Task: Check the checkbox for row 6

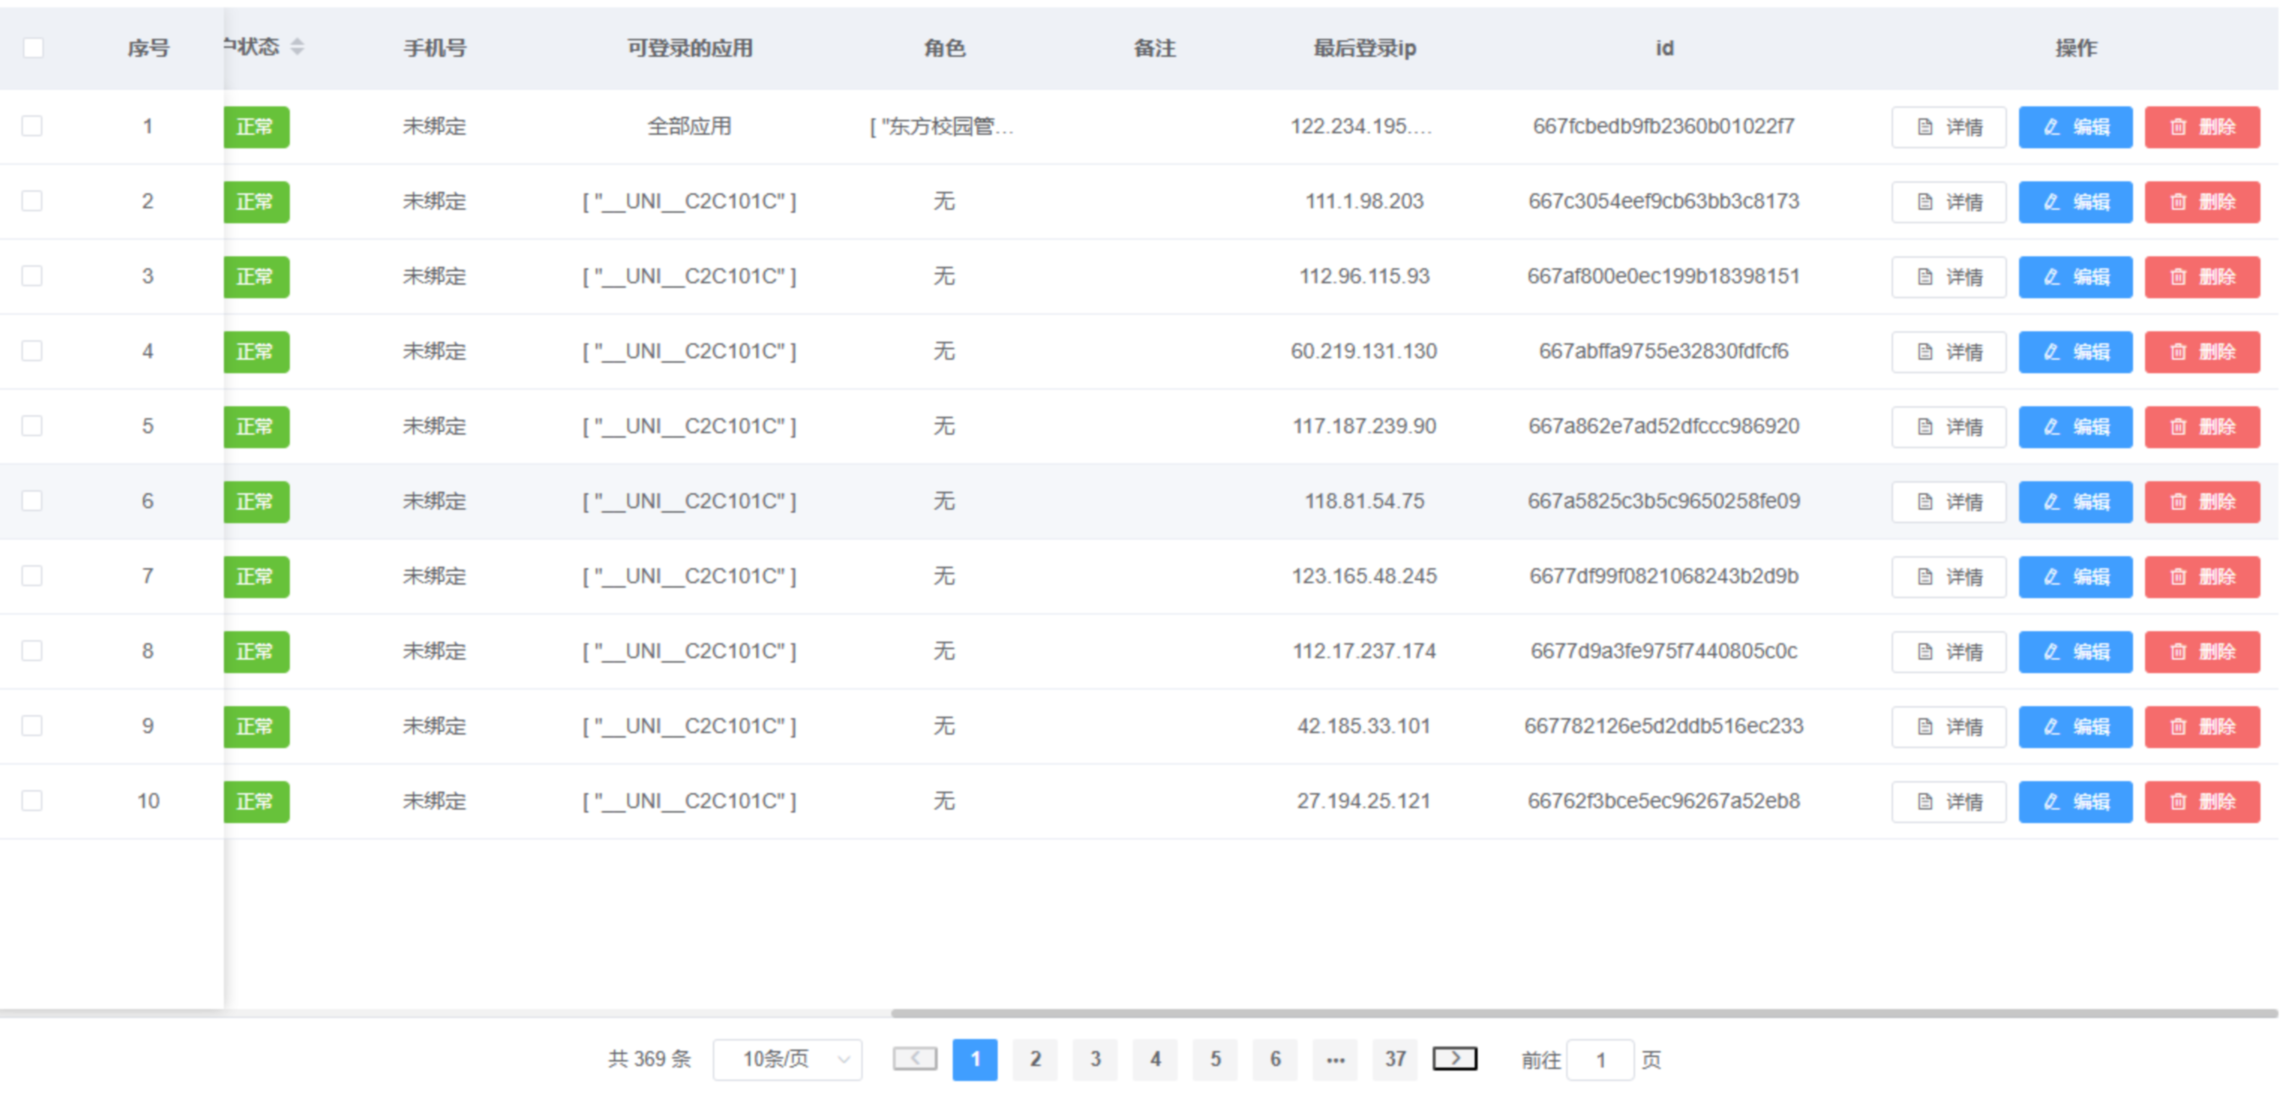Action: click(33, 501)
